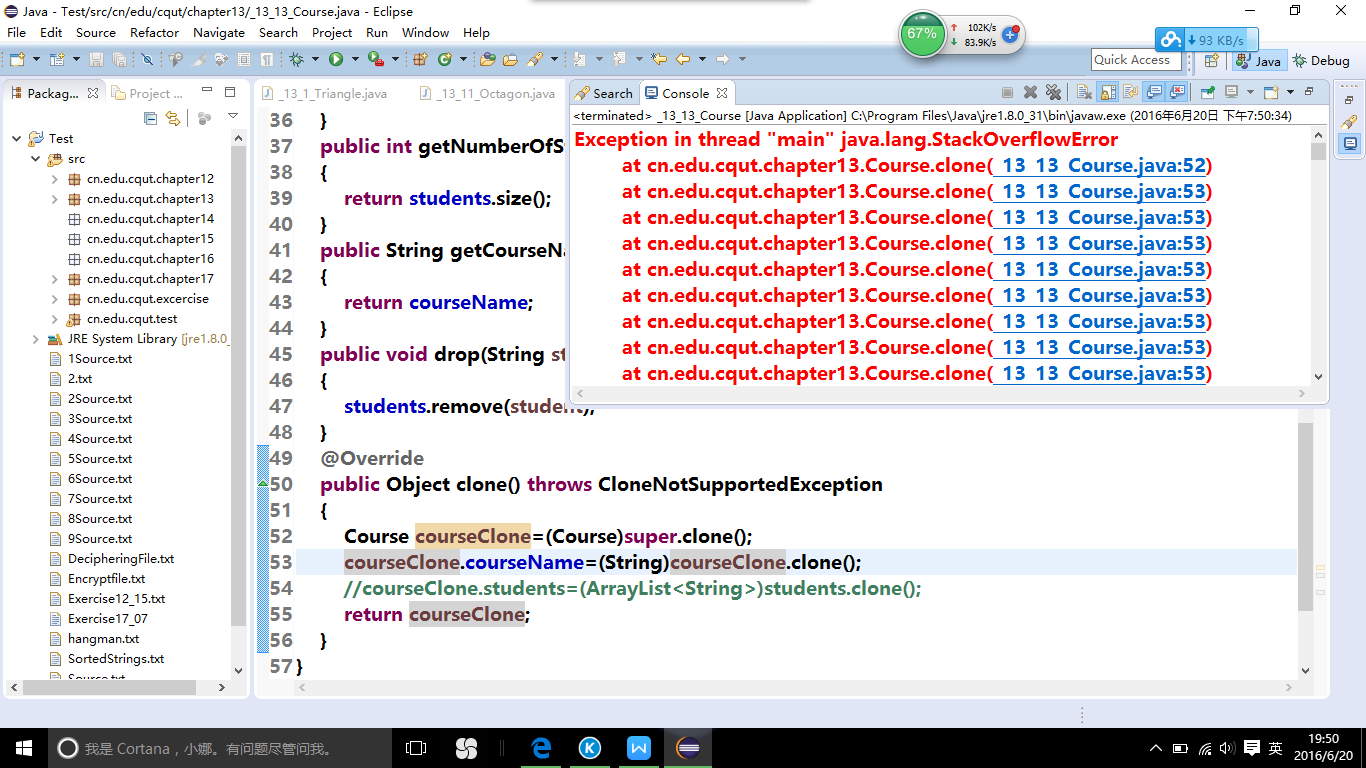Screen dimensions: 1366x768
Task: Click the Search flashlight toolbar icon
Action: (534, 60)
